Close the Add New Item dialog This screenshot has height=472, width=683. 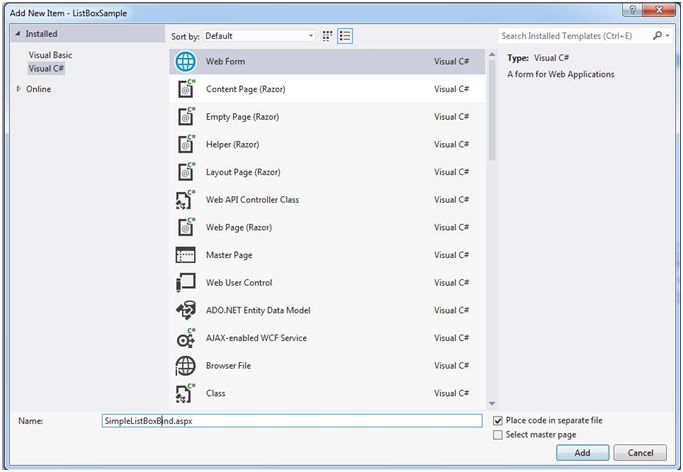tap(659, 10)
